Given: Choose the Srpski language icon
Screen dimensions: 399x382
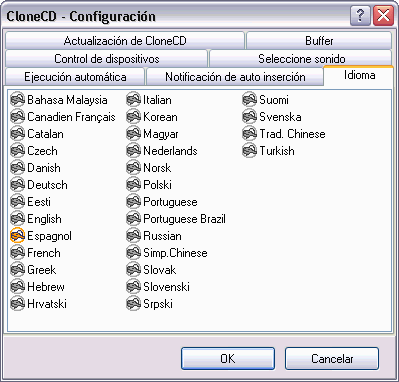Looking at the screenshot, I should pos(133,304).
